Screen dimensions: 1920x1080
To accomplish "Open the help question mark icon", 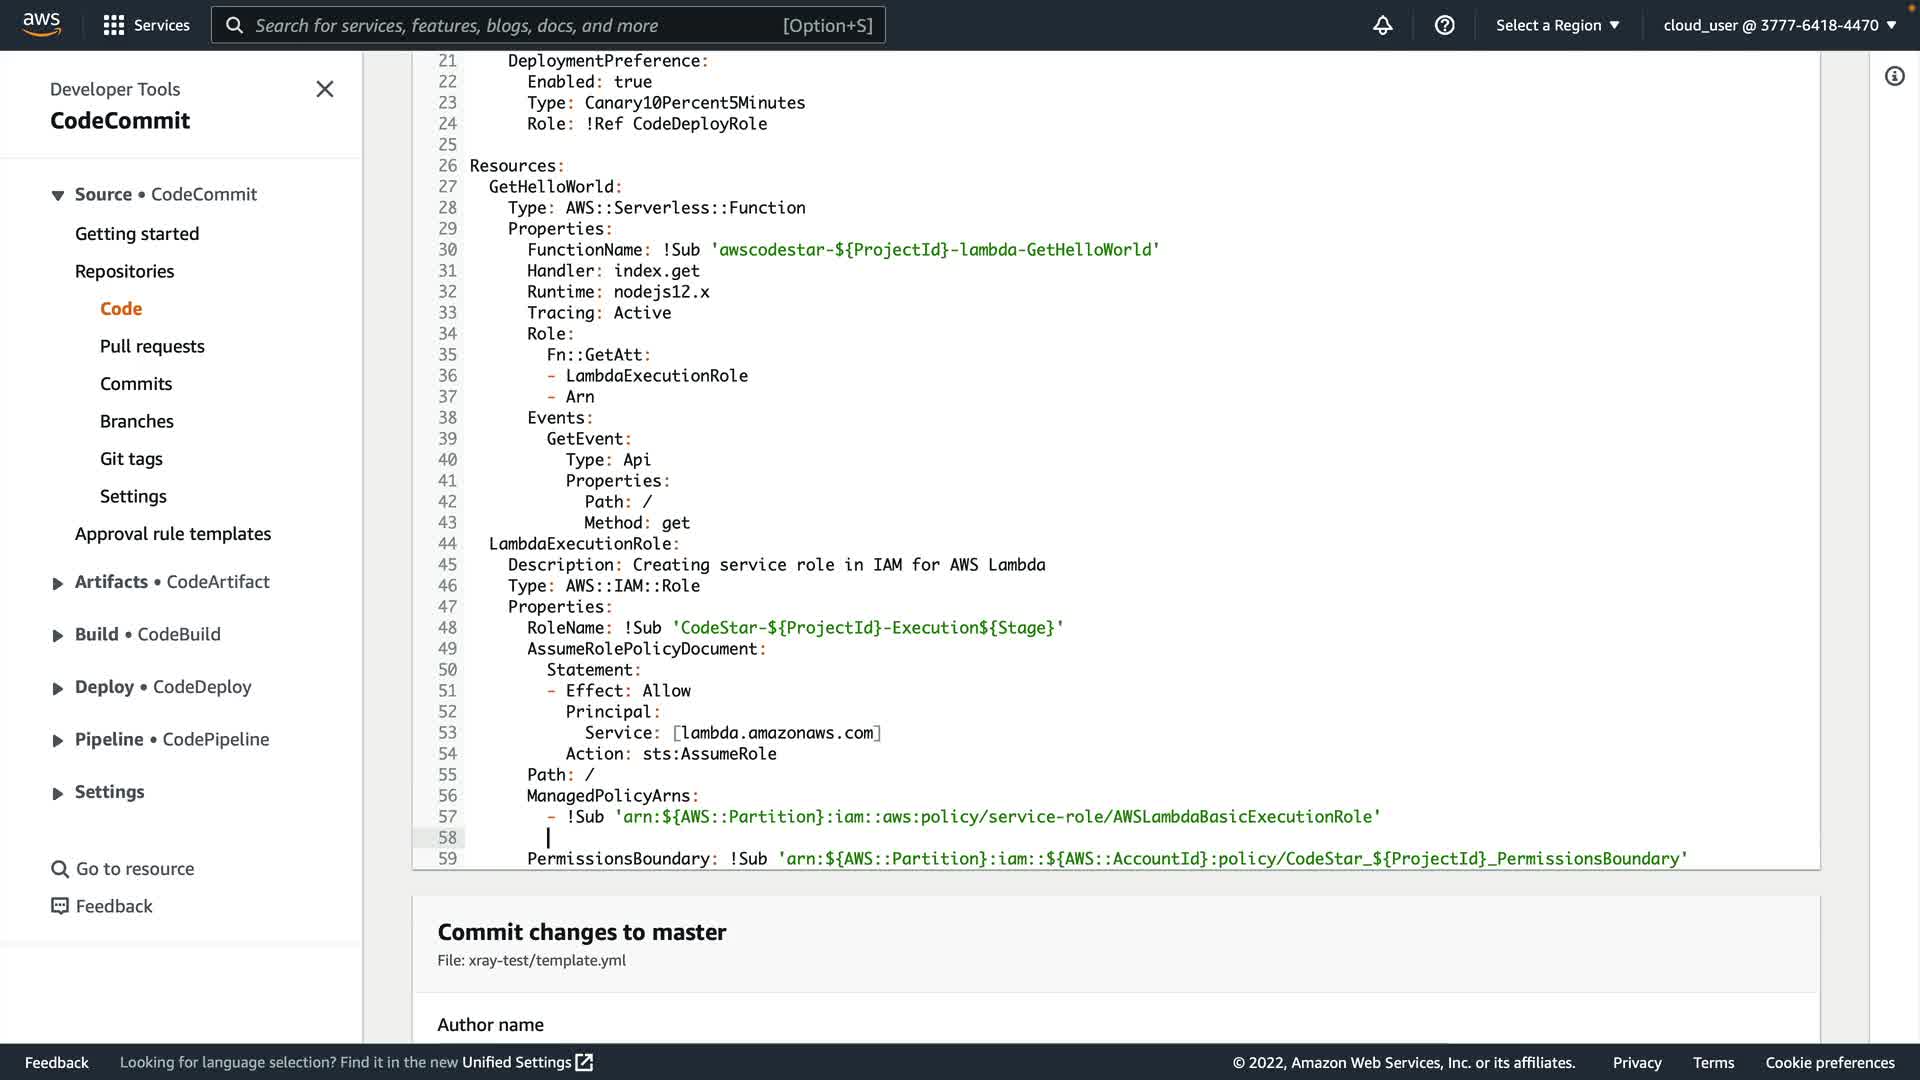I will pos(1444,25).
